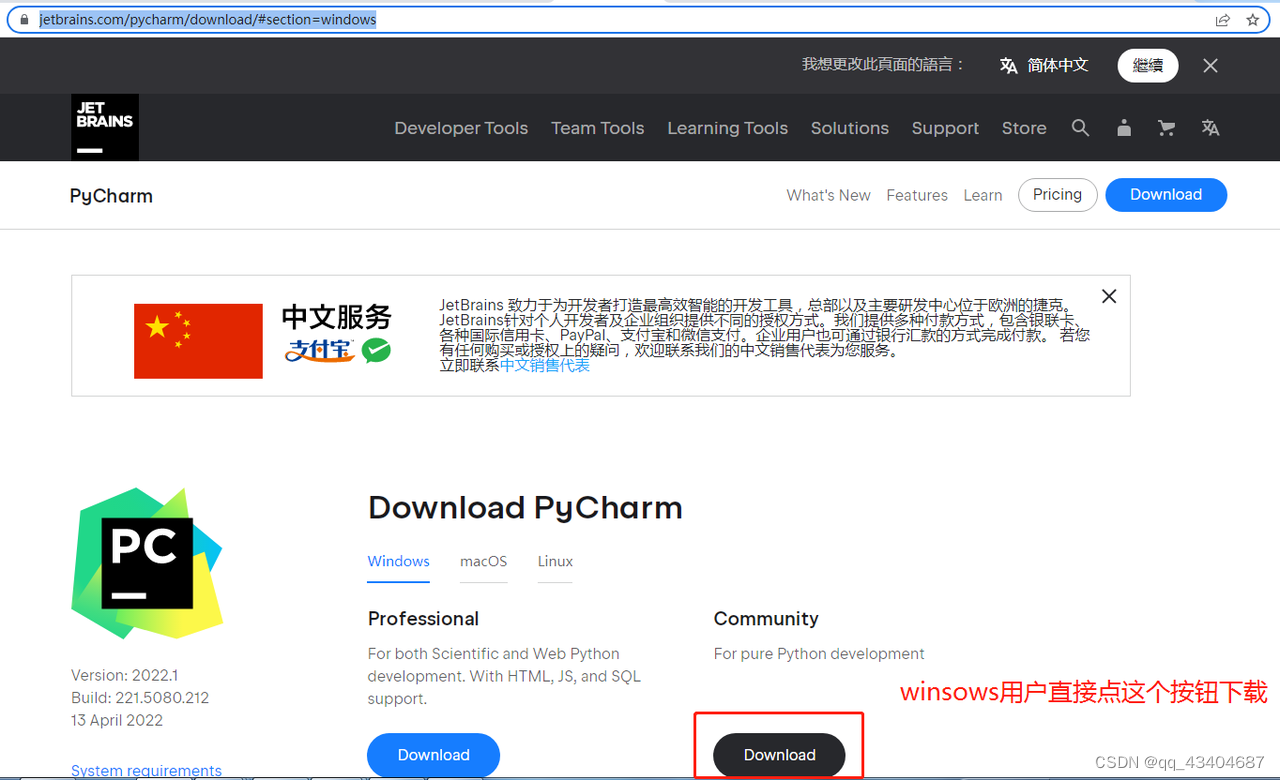The width and height of the screenshot is (1280, 780).
Task: Open the account profile icon
Action: click(1124, 128)
